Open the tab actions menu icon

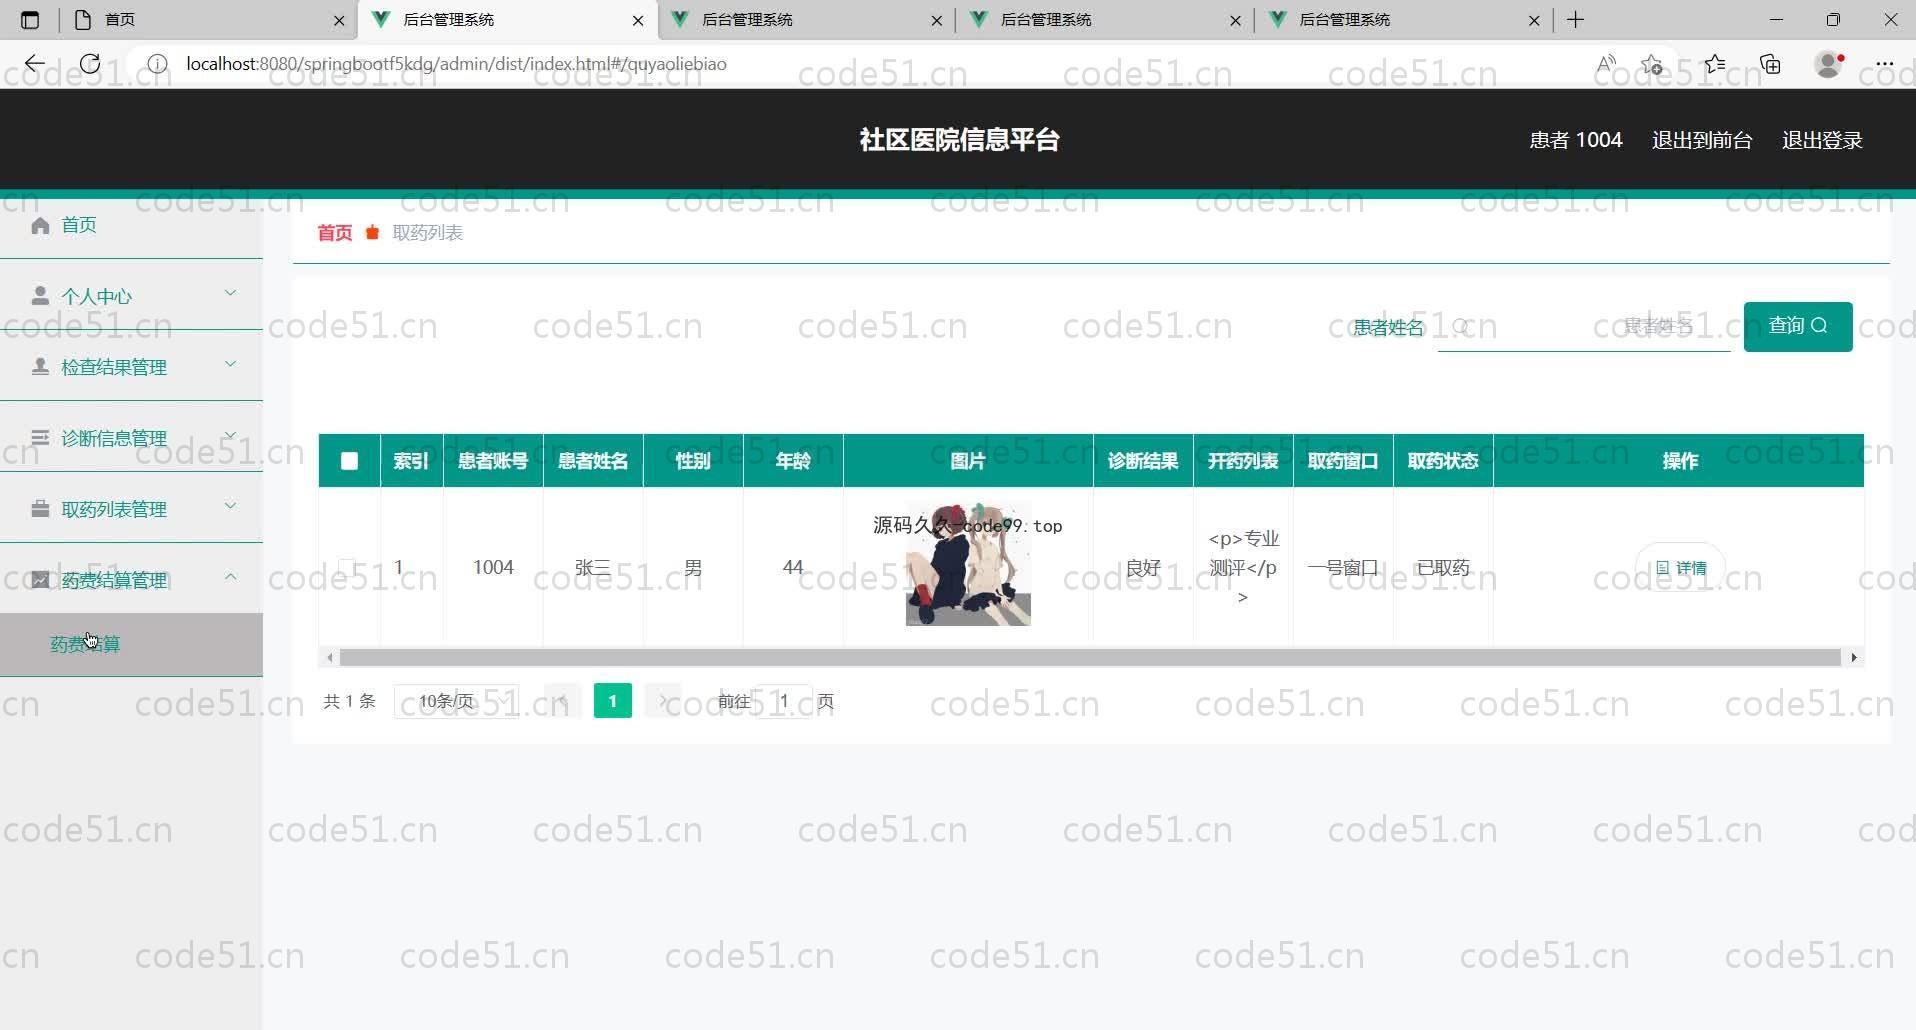click(x=30, y=20)
